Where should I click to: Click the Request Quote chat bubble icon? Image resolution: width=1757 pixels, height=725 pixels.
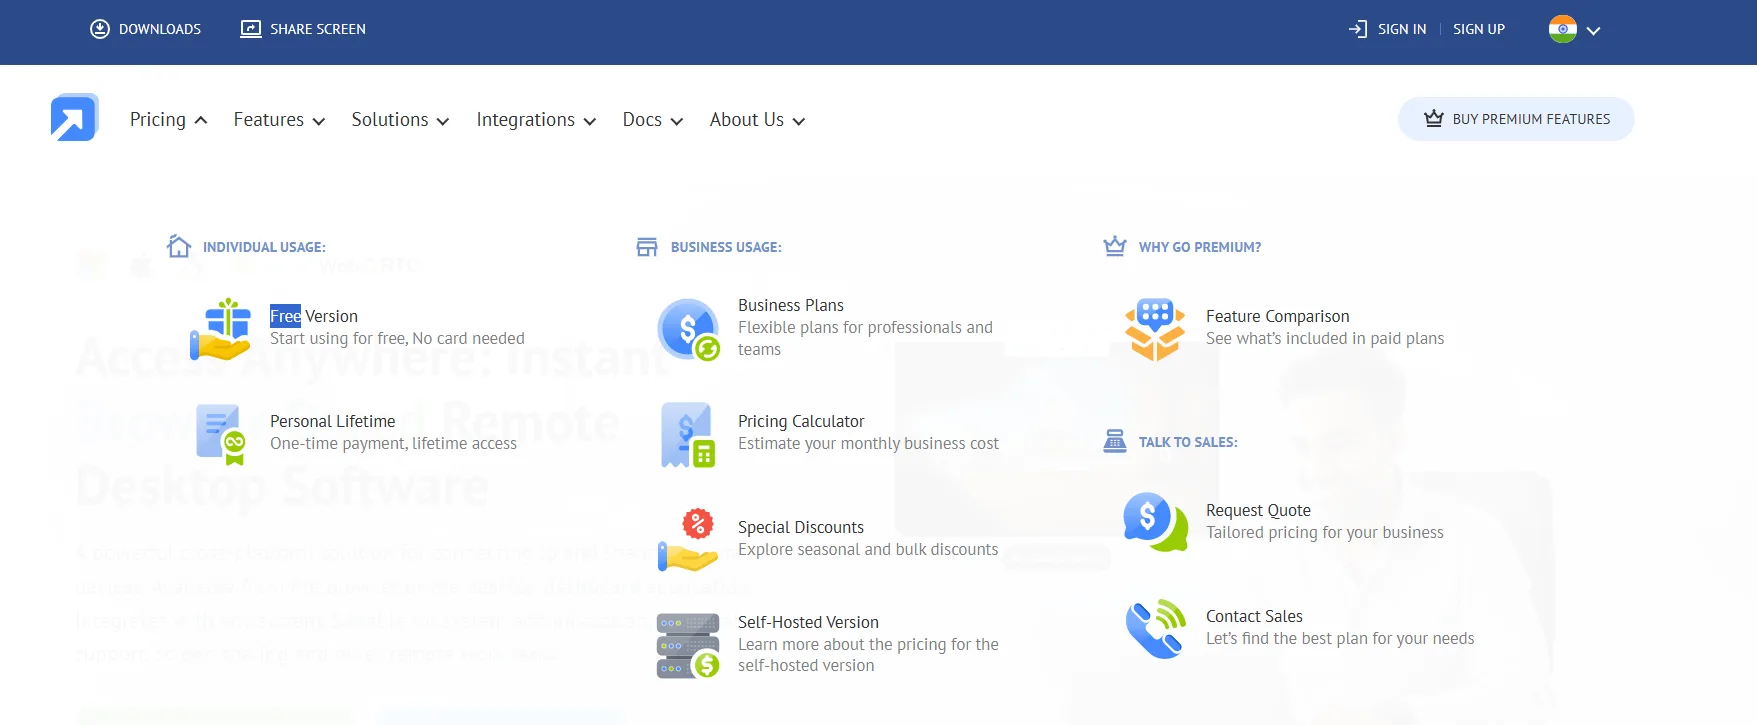pos(1155,521)
